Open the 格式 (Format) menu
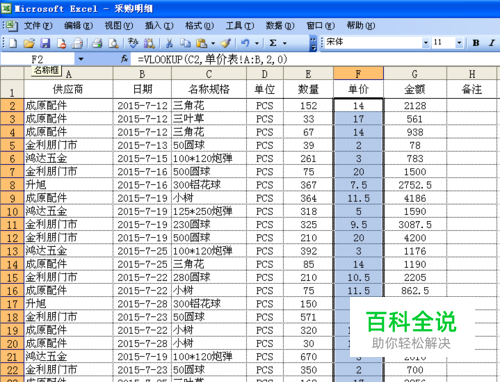Image resolution: width=500 pixels, height=382 pixels. point(200,25)
